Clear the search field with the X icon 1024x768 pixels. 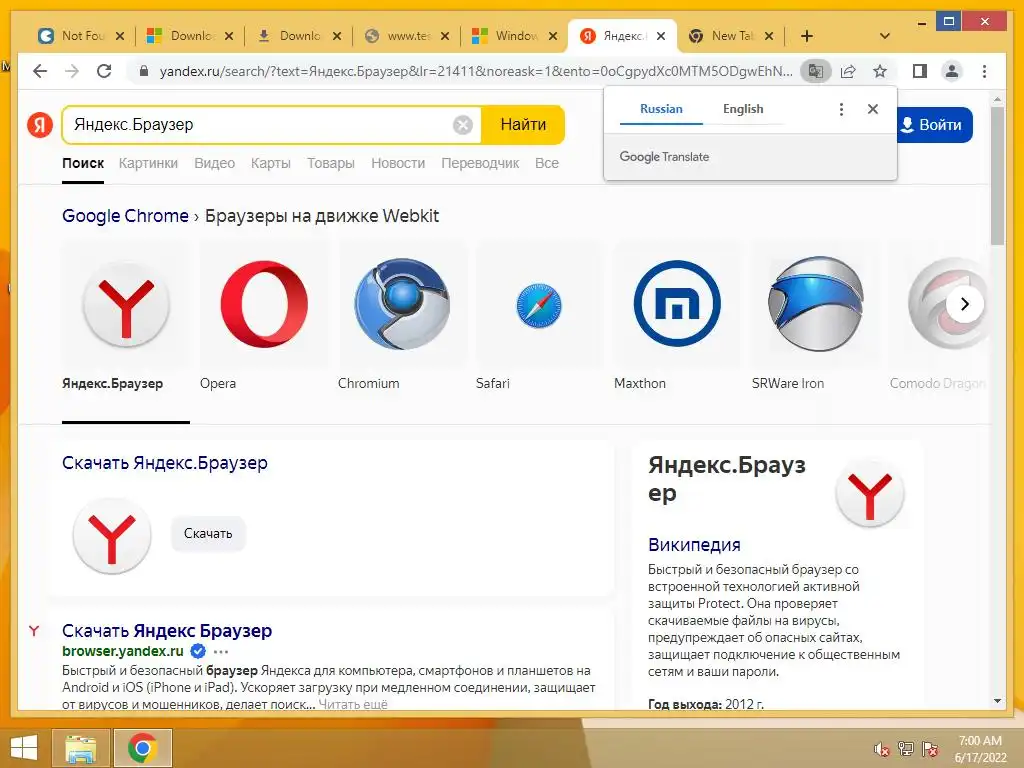coord(462,125)
